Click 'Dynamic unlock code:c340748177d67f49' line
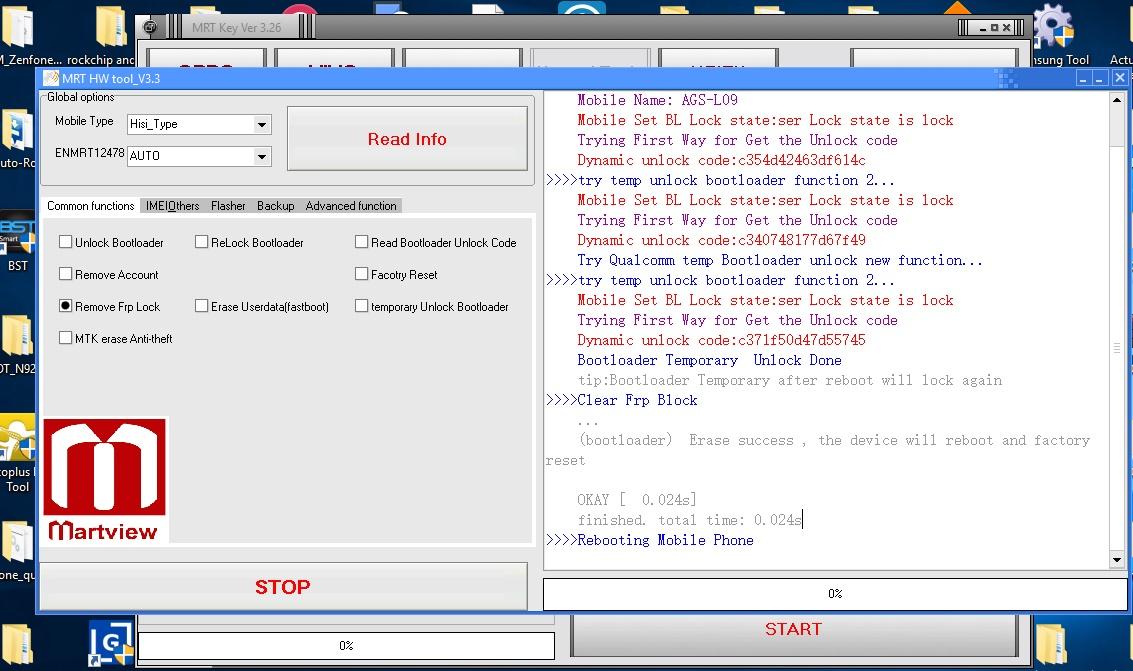 721,240
